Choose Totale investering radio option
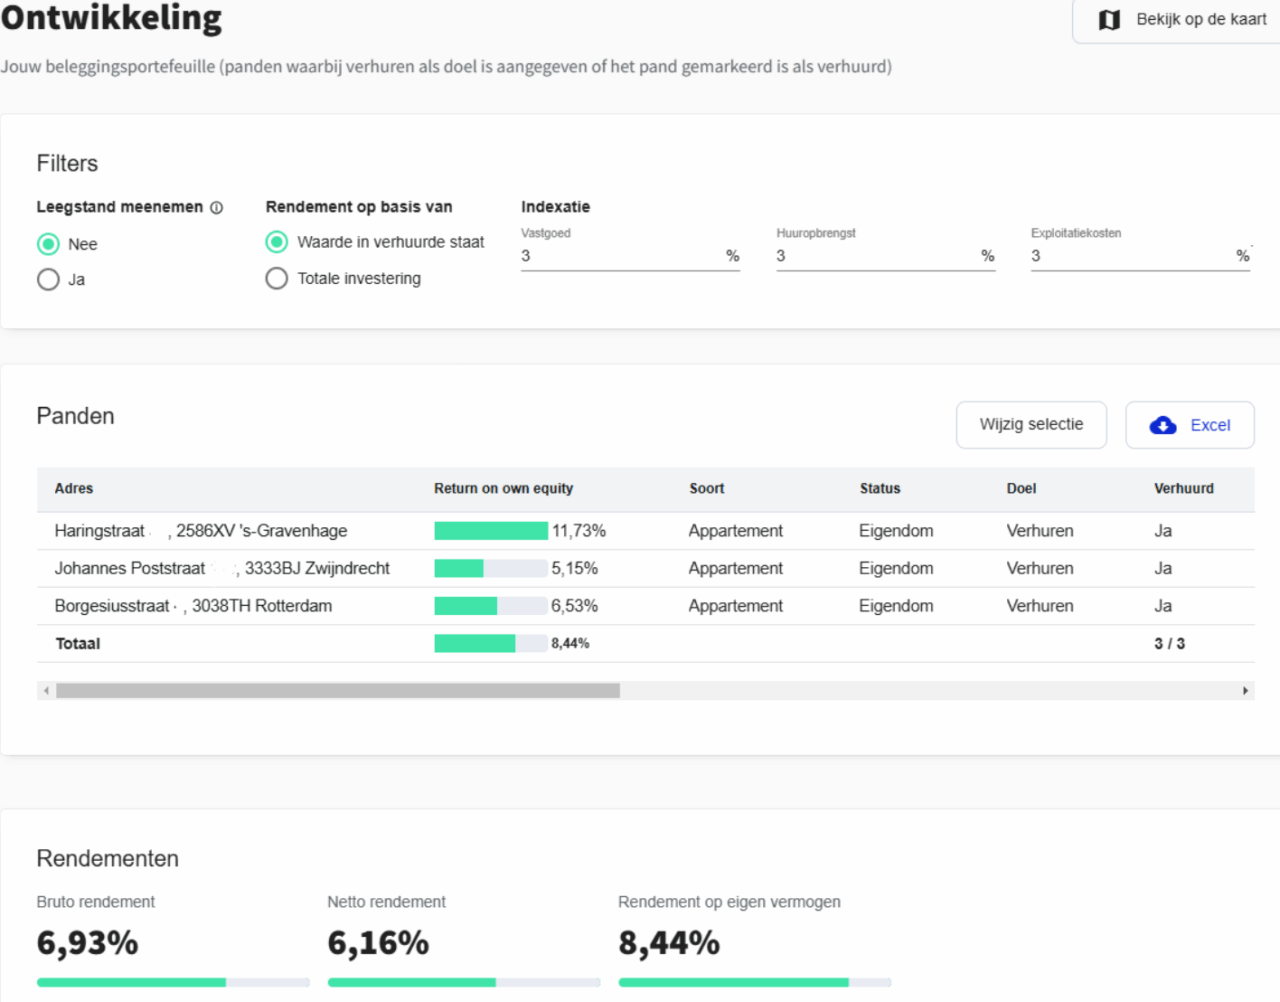Image resolution: width=1280 pixels, height=1002 pixels. (x=277, y=278)
